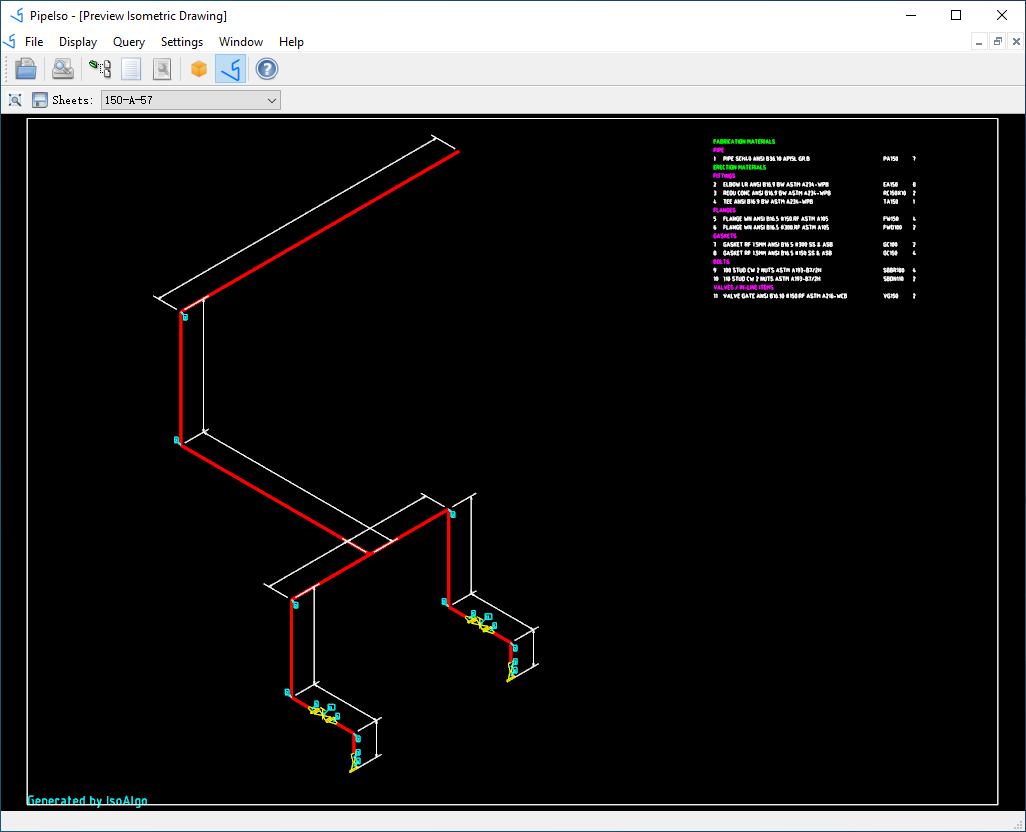This screenshot has height=832, width=1026.
Task: Click the zoom extents magnifier icon
Action: [x=15, y=100]
